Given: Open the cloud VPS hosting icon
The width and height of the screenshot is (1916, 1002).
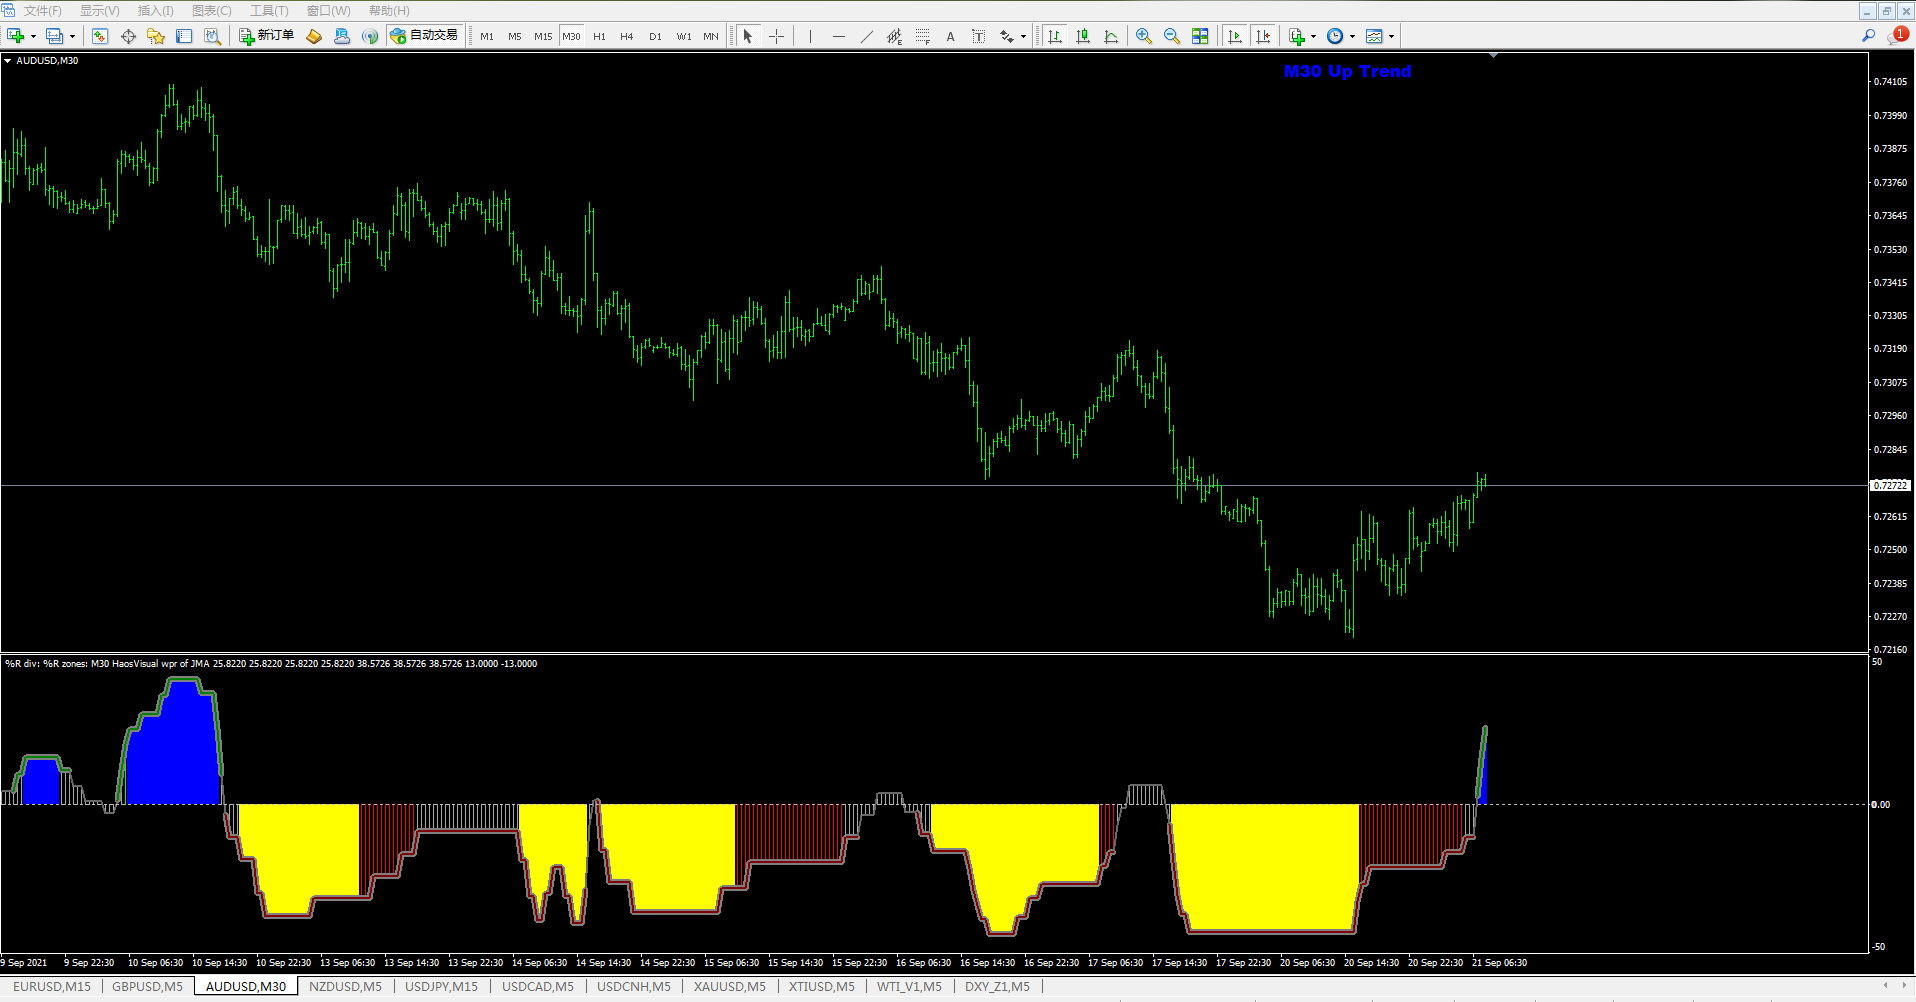Looking at the screenshot, I should (x=342, y=36).
